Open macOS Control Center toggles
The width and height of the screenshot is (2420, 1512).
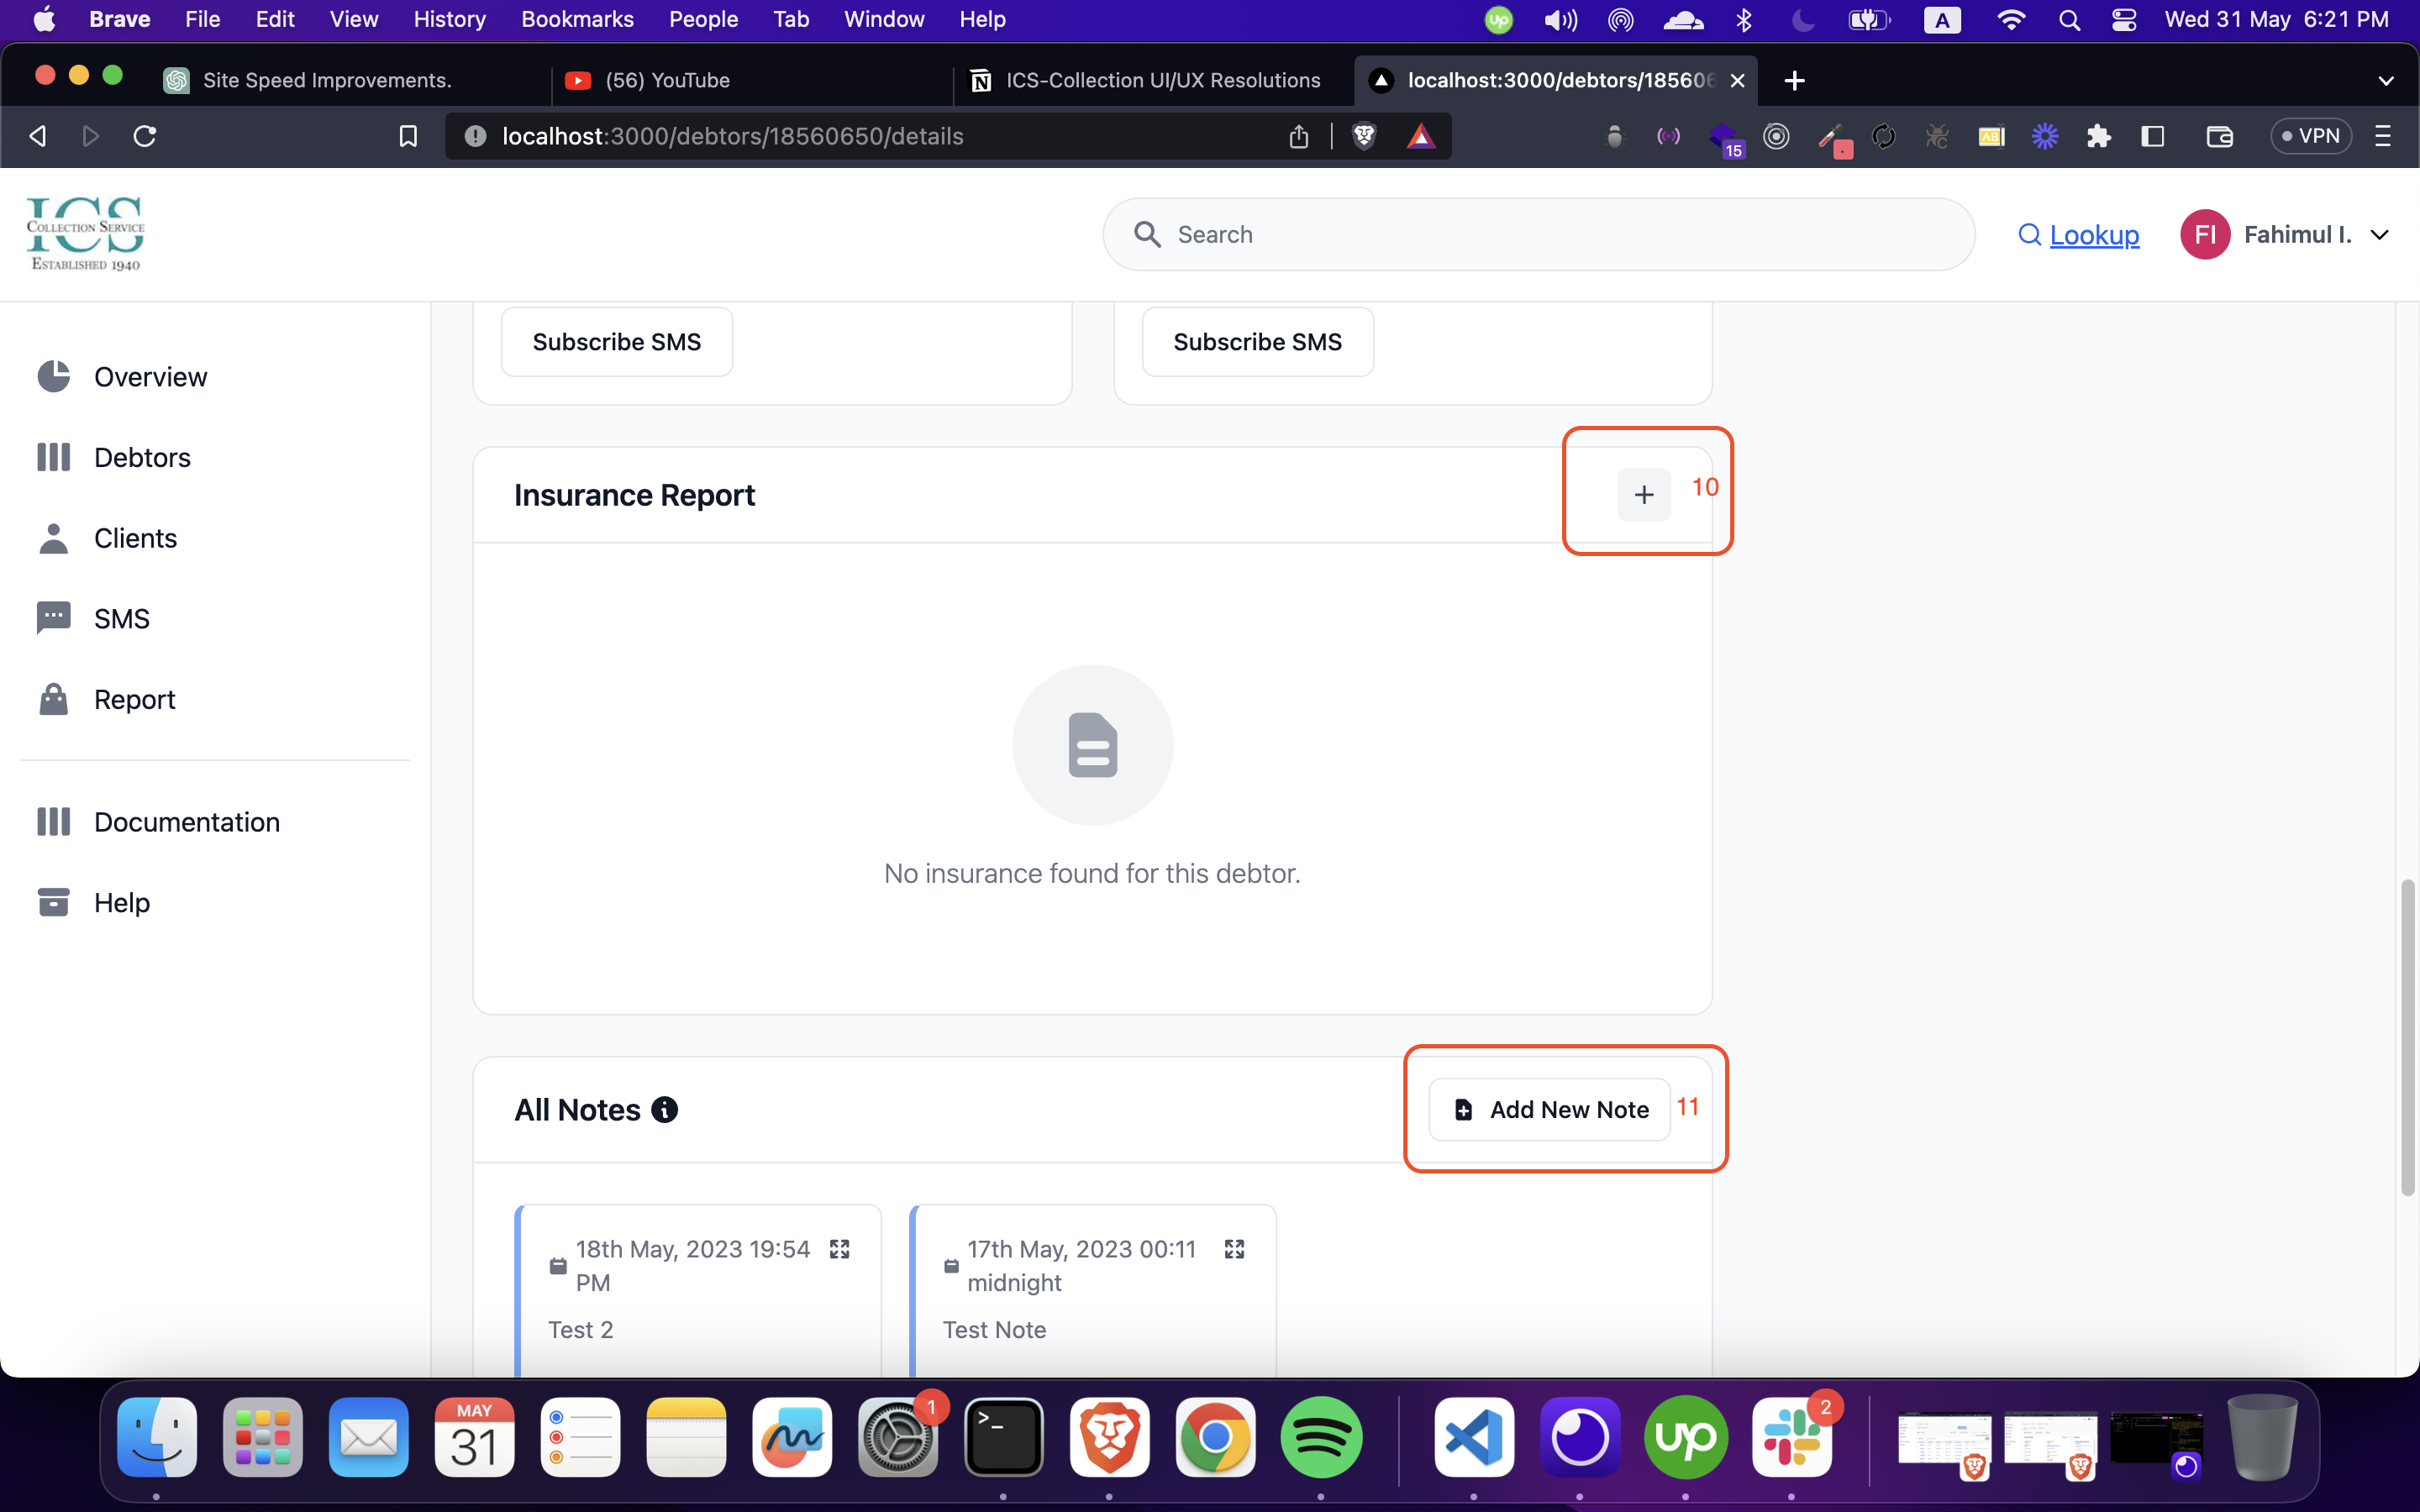coord(2124,20)
